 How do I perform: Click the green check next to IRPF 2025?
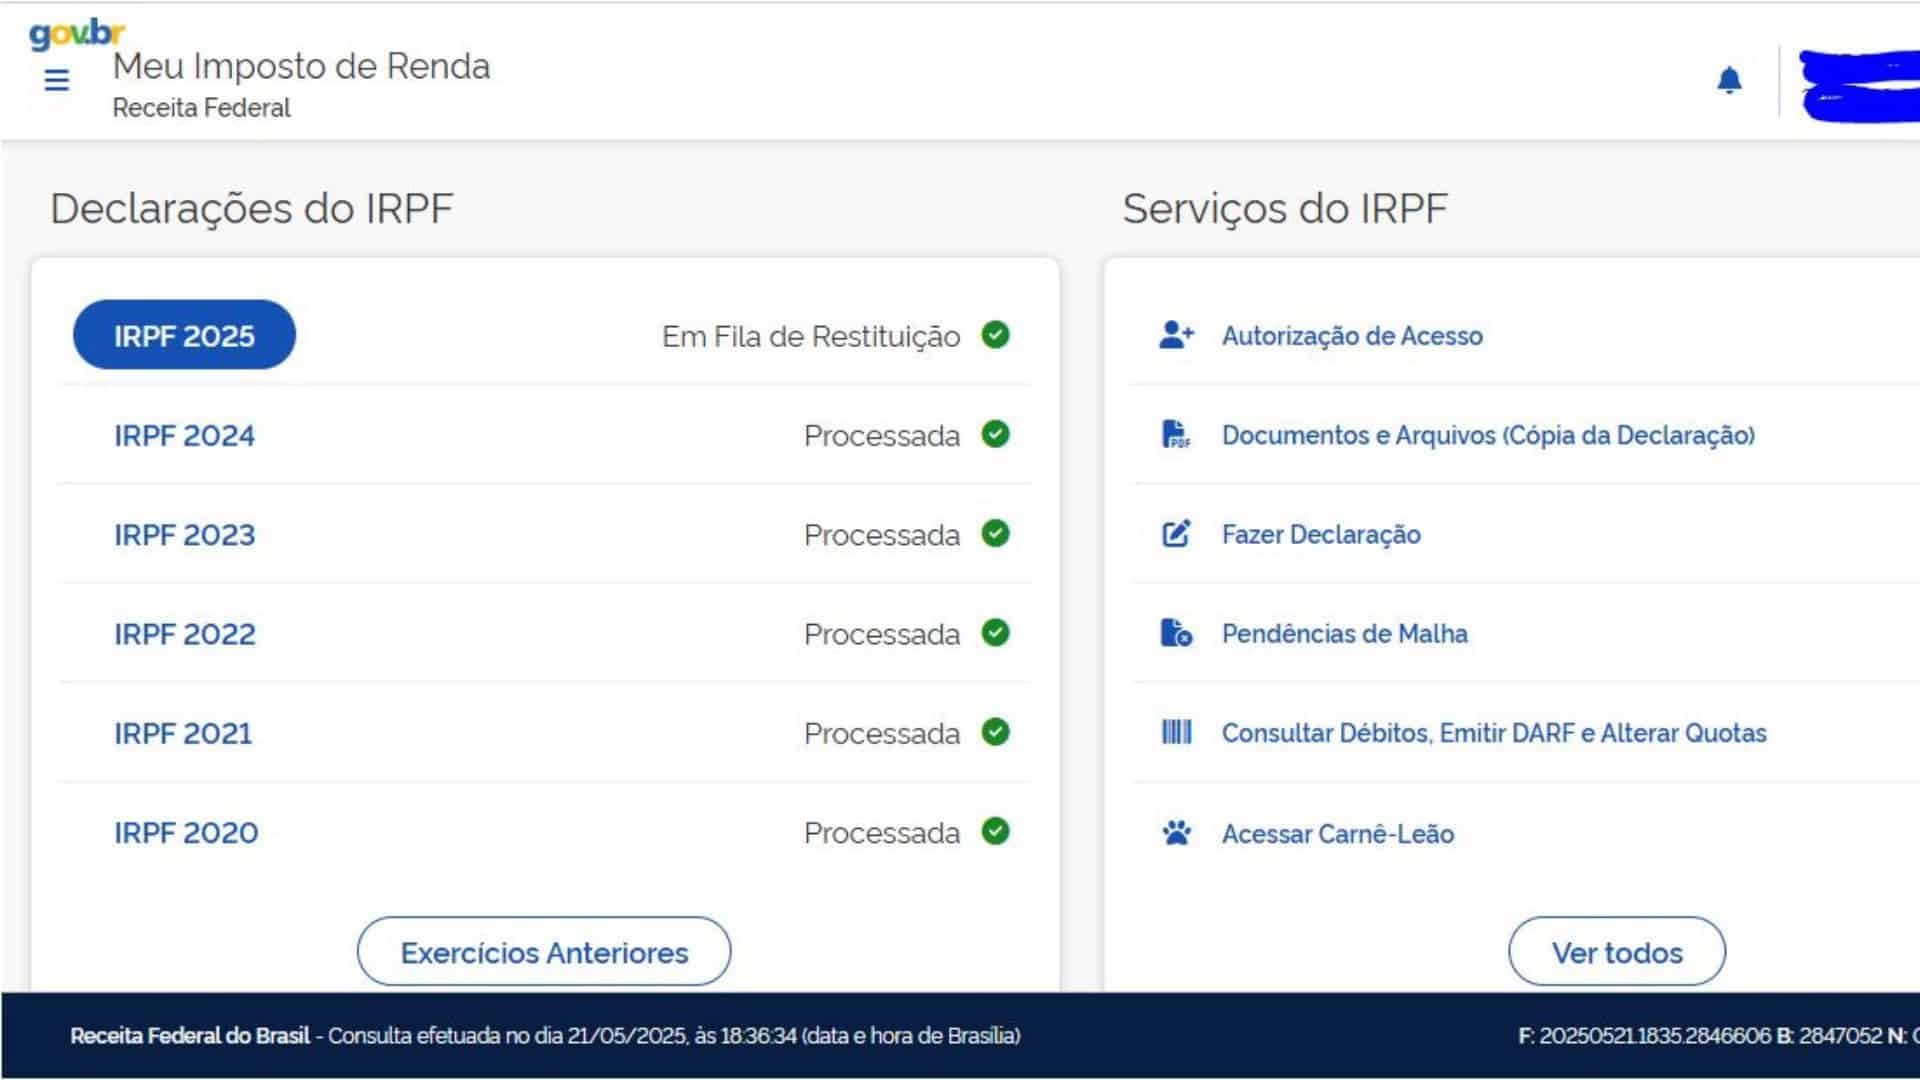tap(995, 334)
